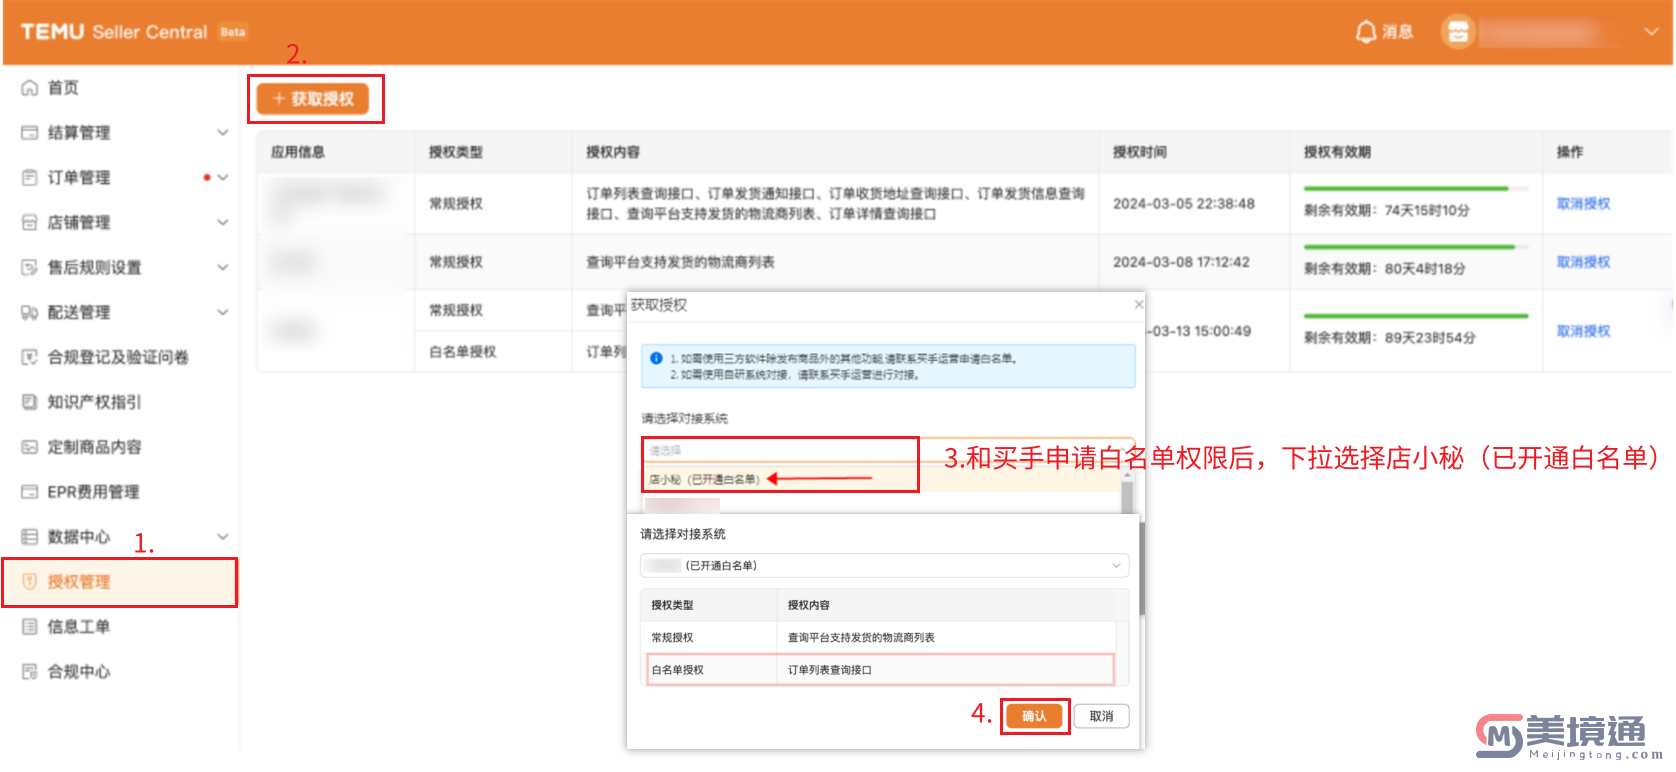Expand the 结算管理 menu chevron

223,133
